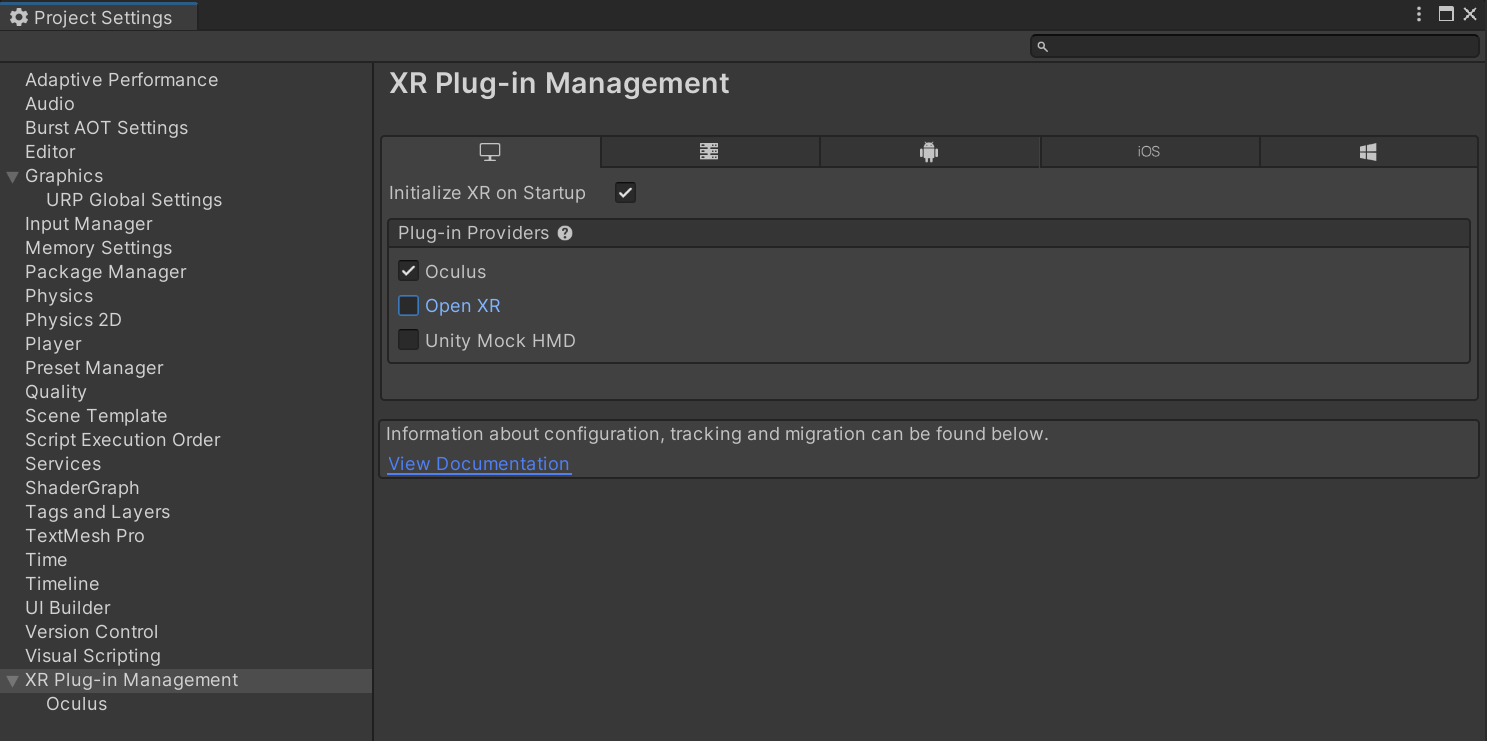Viewport: 1487px width, 741px height.
Task: Open the Time settings
Action: pyautogui.click(x=46, y=560)
